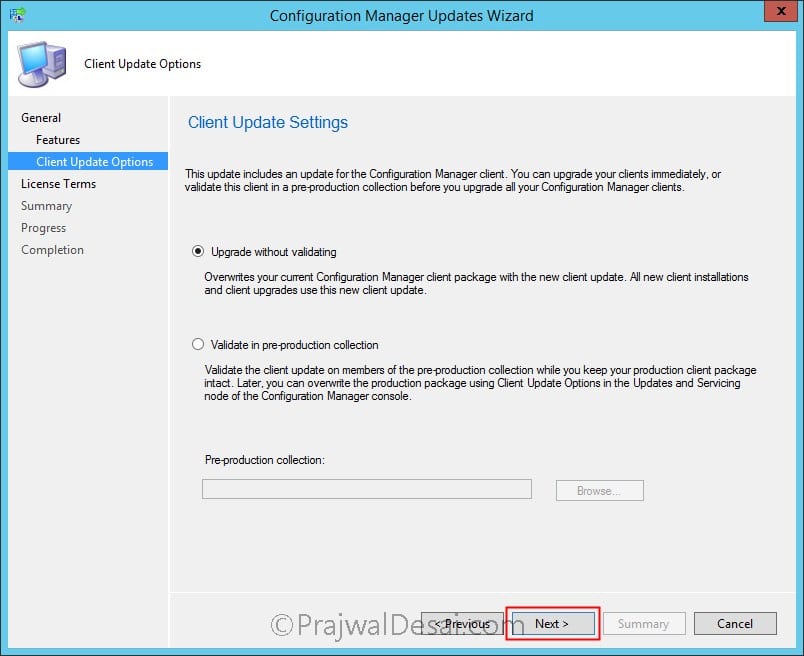Screen dimensions: 804x656
Task: Click the computer icon in header
Action: point(42,64)
